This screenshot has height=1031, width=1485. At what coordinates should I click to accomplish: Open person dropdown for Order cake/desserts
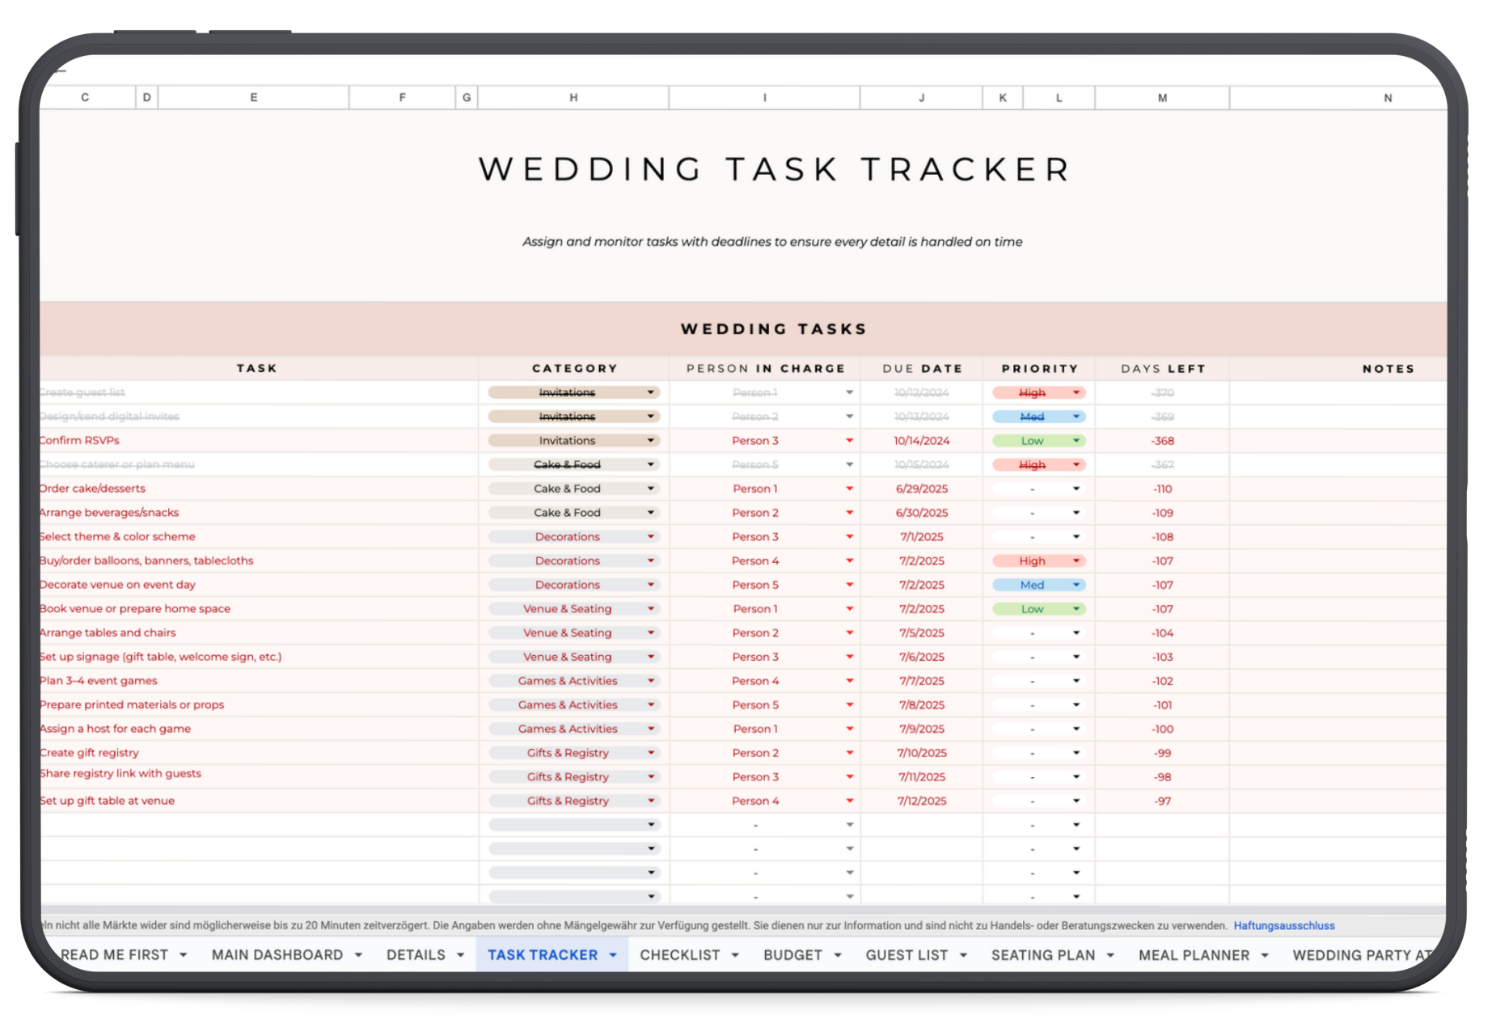pos(849,489)
